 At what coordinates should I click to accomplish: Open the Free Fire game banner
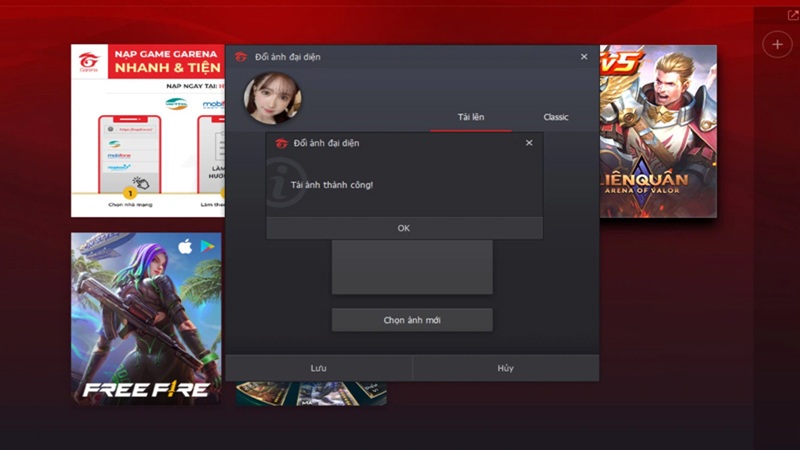pos(146,319)
